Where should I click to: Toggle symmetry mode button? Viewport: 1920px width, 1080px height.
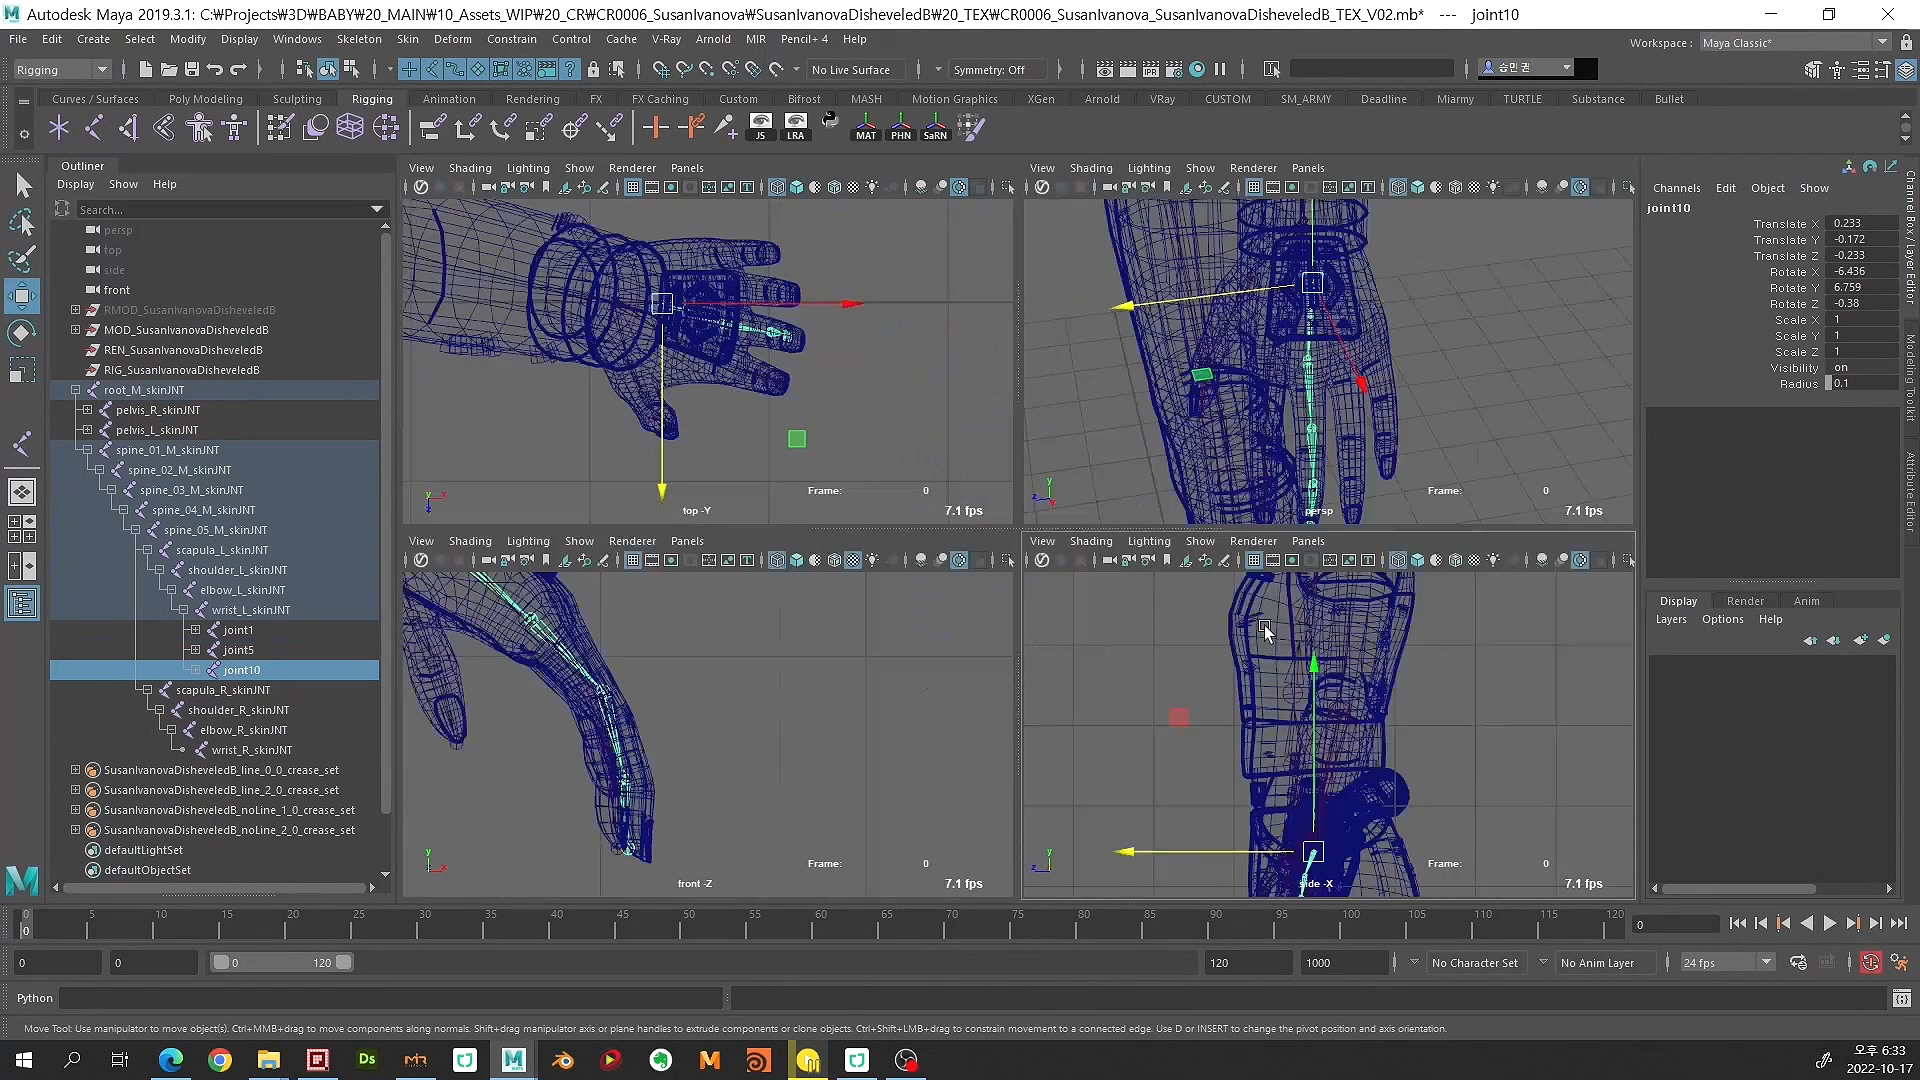tap(990, 69)
